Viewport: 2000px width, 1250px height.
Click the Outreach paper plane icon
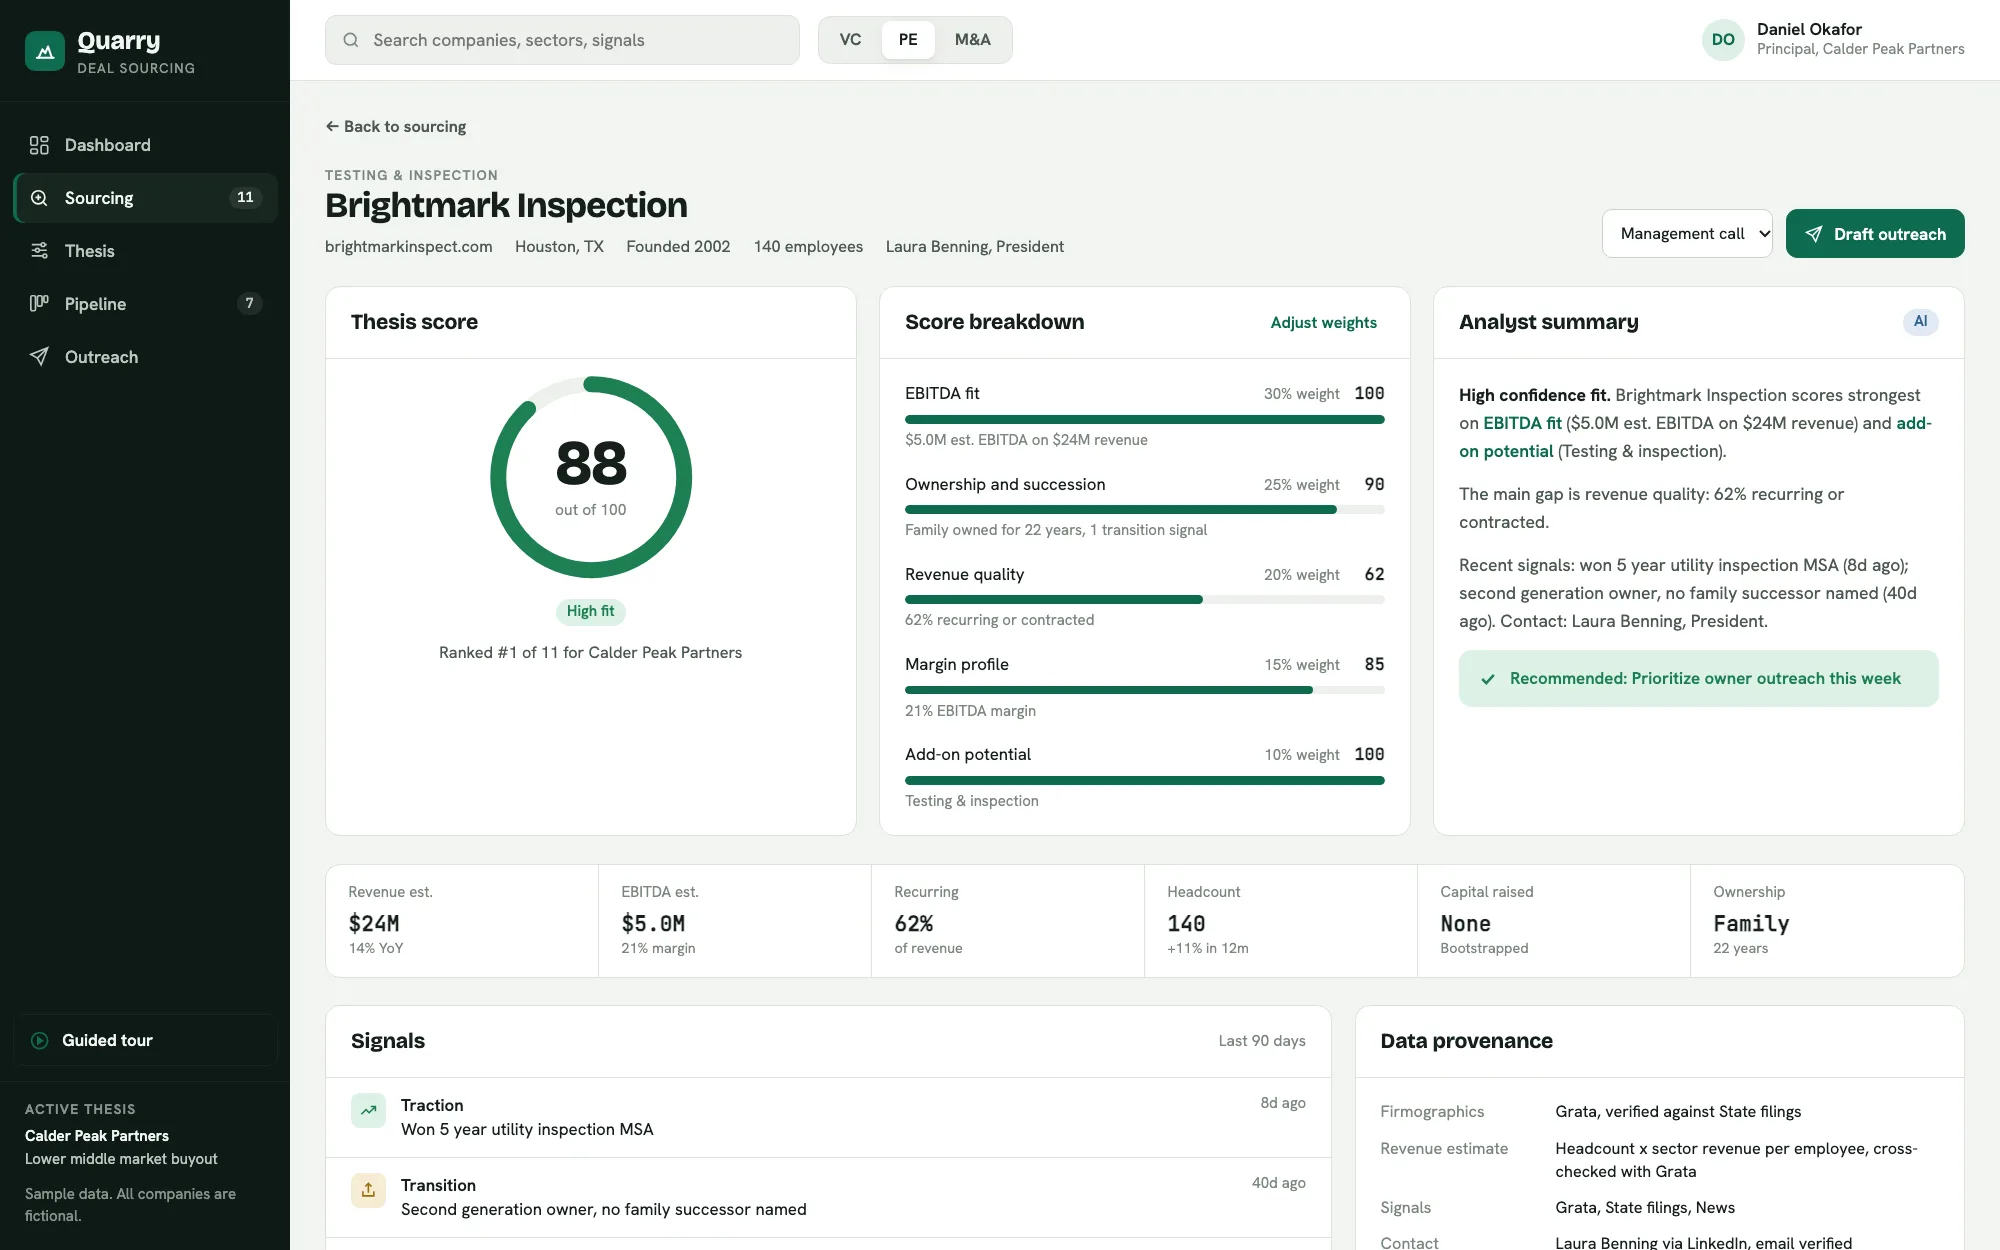(x=39, y=356)
